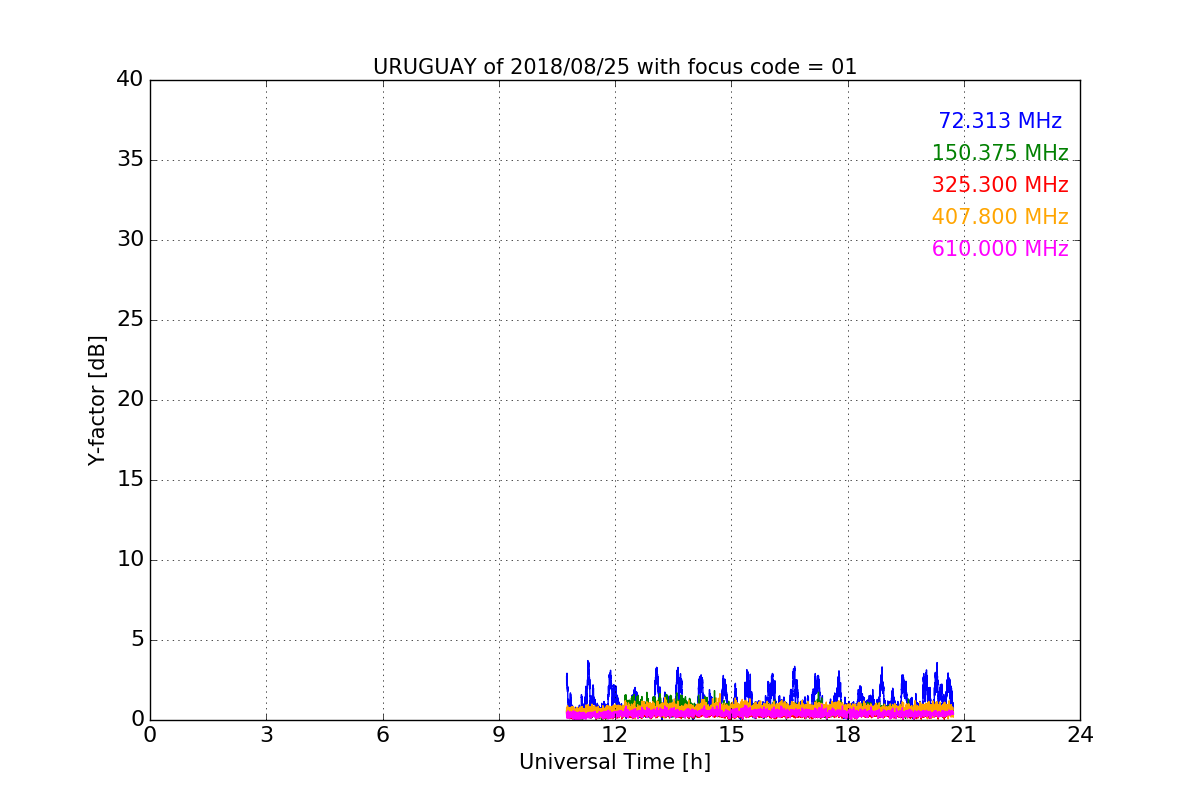Select the orange 407.800 MHz legend label
Screen dimensions: 1200x800
tap(1000, 217)
